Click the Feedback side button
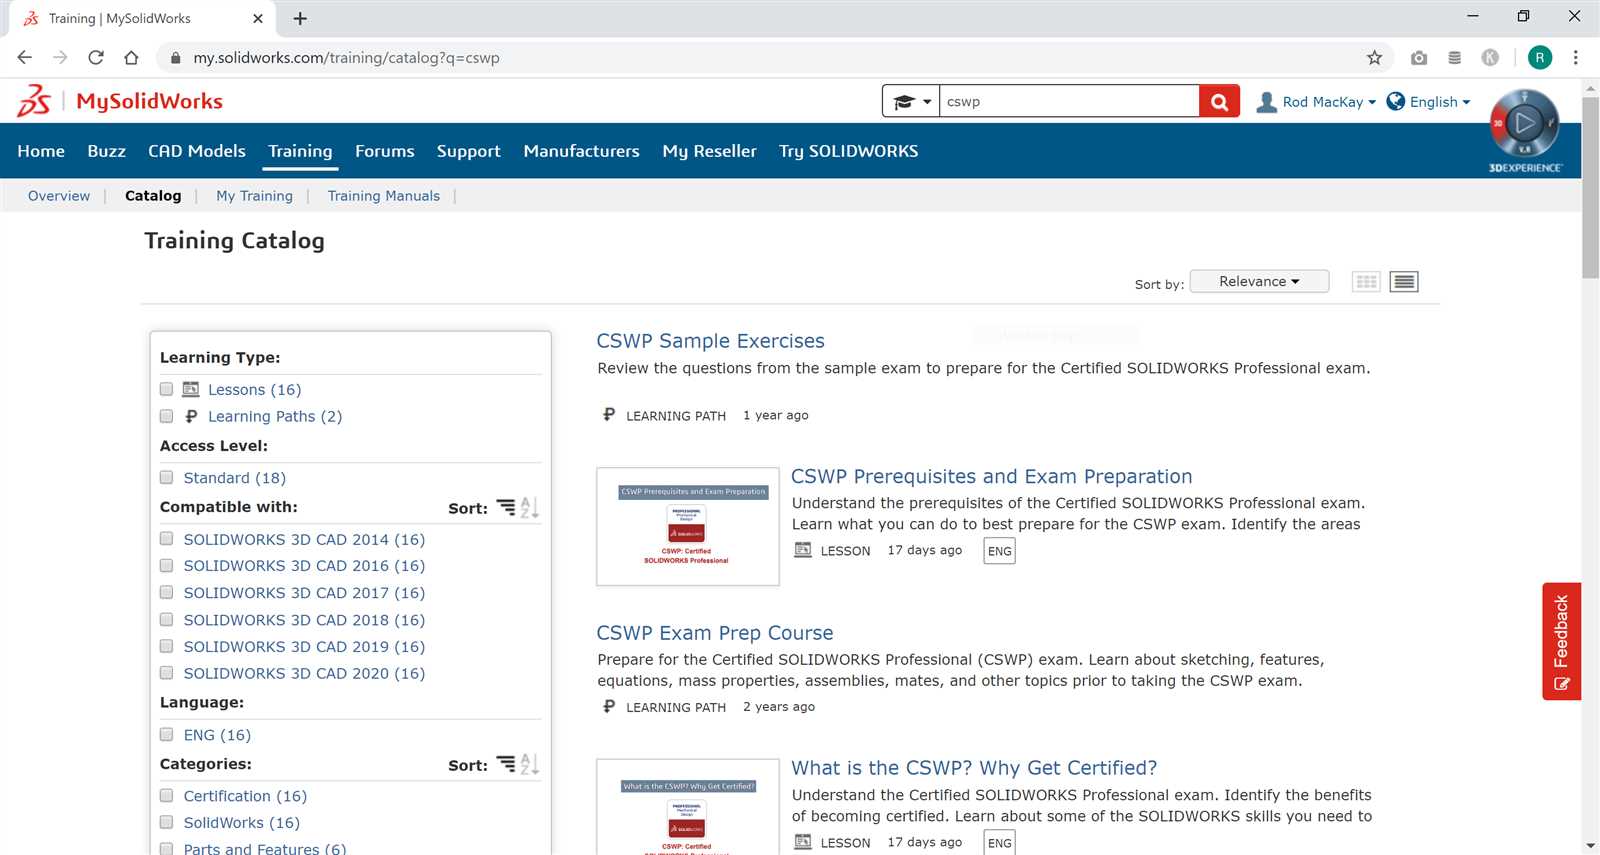Viewport: 1600px width, 855px height. tap(1561, 641)
